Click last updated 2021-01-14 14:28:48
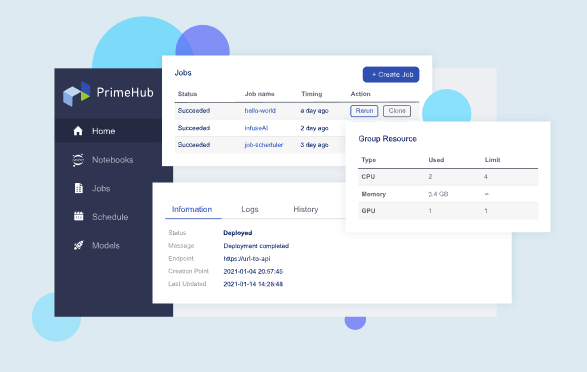The image size is (587, 372). 253,284
